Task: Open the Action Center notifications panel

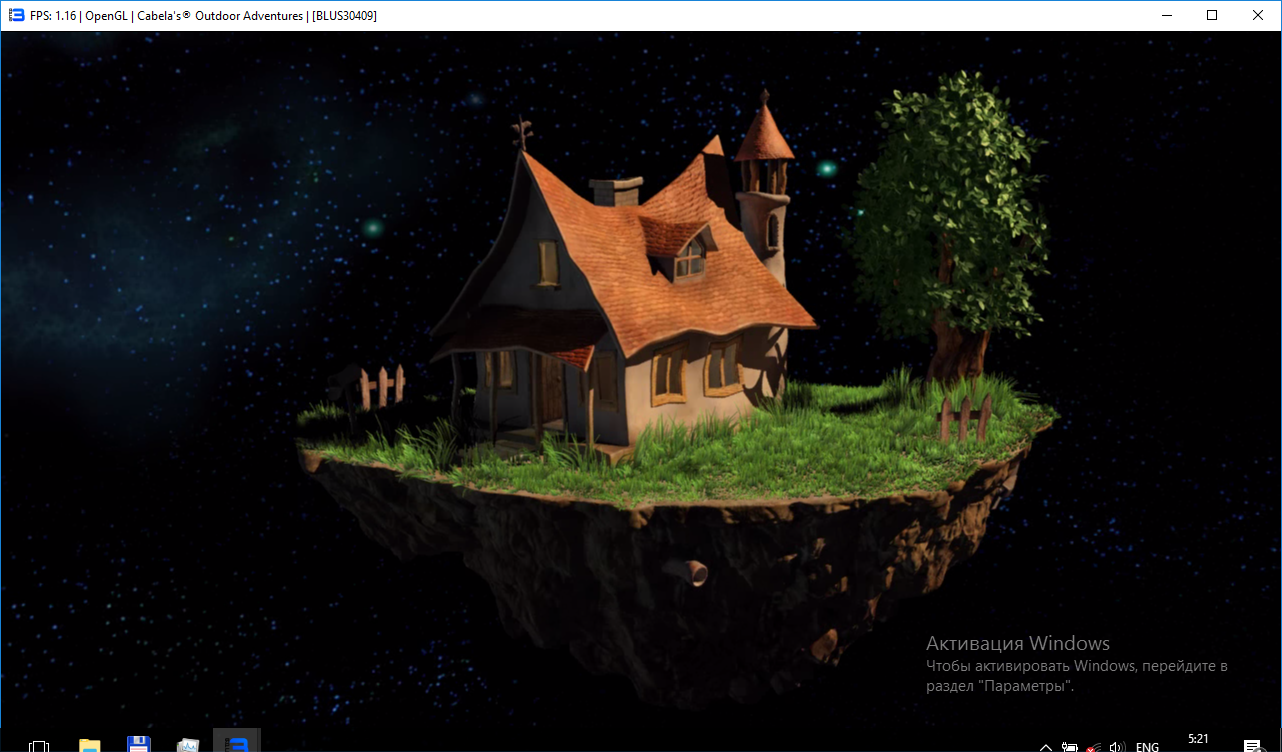Action: [x=1251, y=746]
